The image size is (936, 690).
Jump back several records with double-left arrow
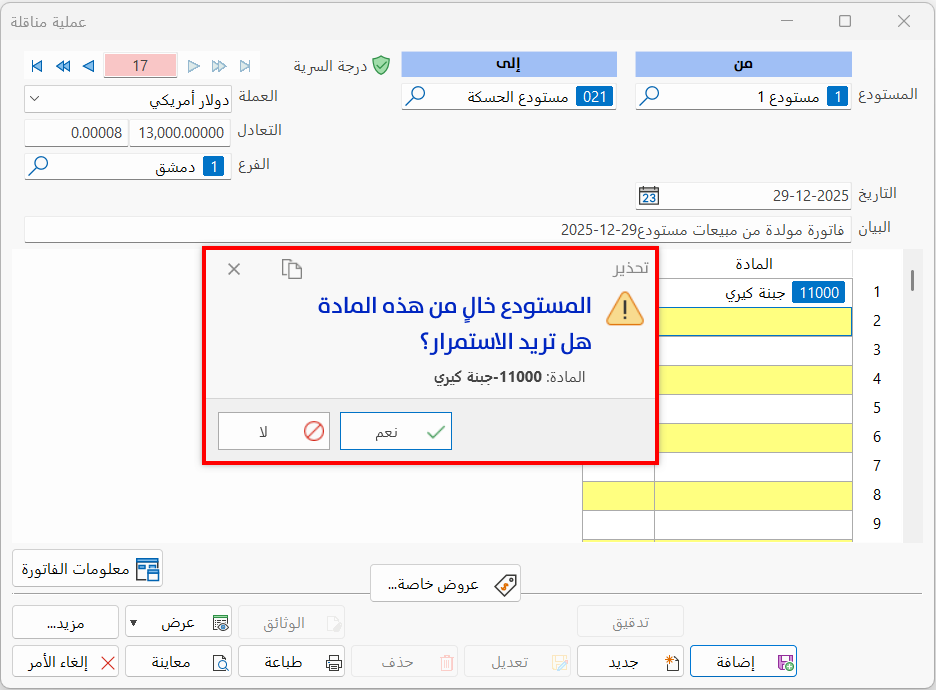63,66
